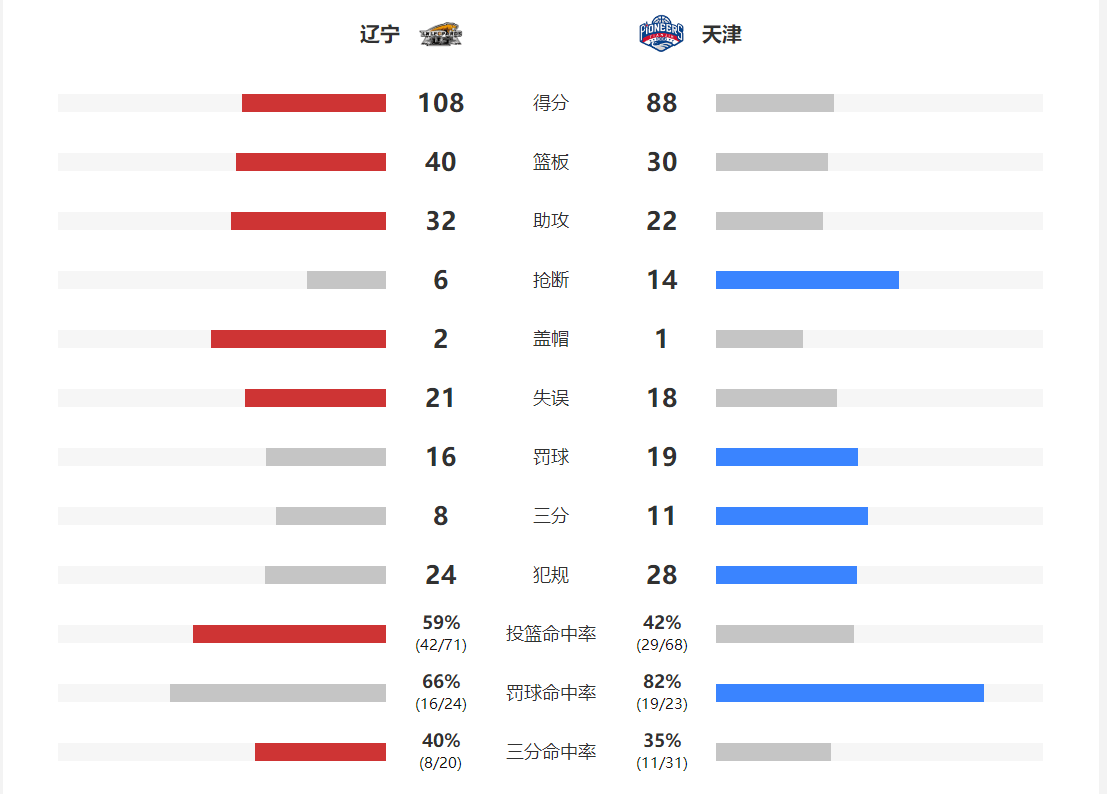Screen dimensions: 1107x794
Task: Click the 得分 stat label
Action: [551, 103]
